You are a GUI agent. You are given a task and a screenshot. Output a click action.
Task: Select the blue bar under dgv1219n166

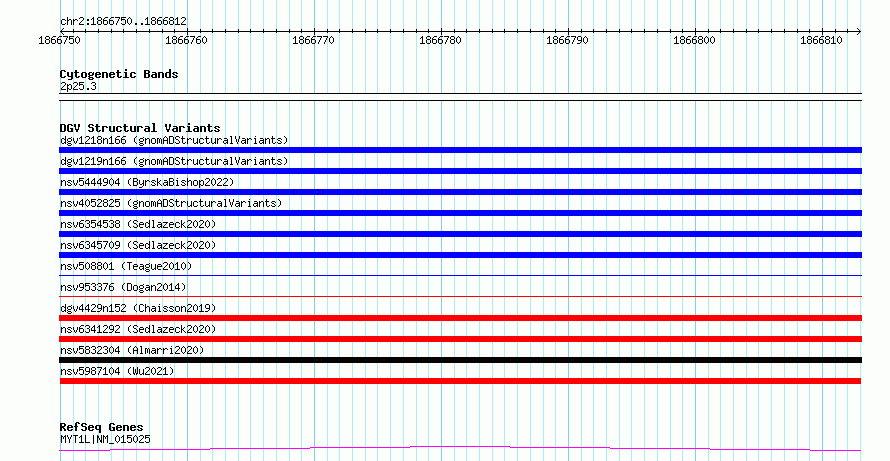pos(460,171)
